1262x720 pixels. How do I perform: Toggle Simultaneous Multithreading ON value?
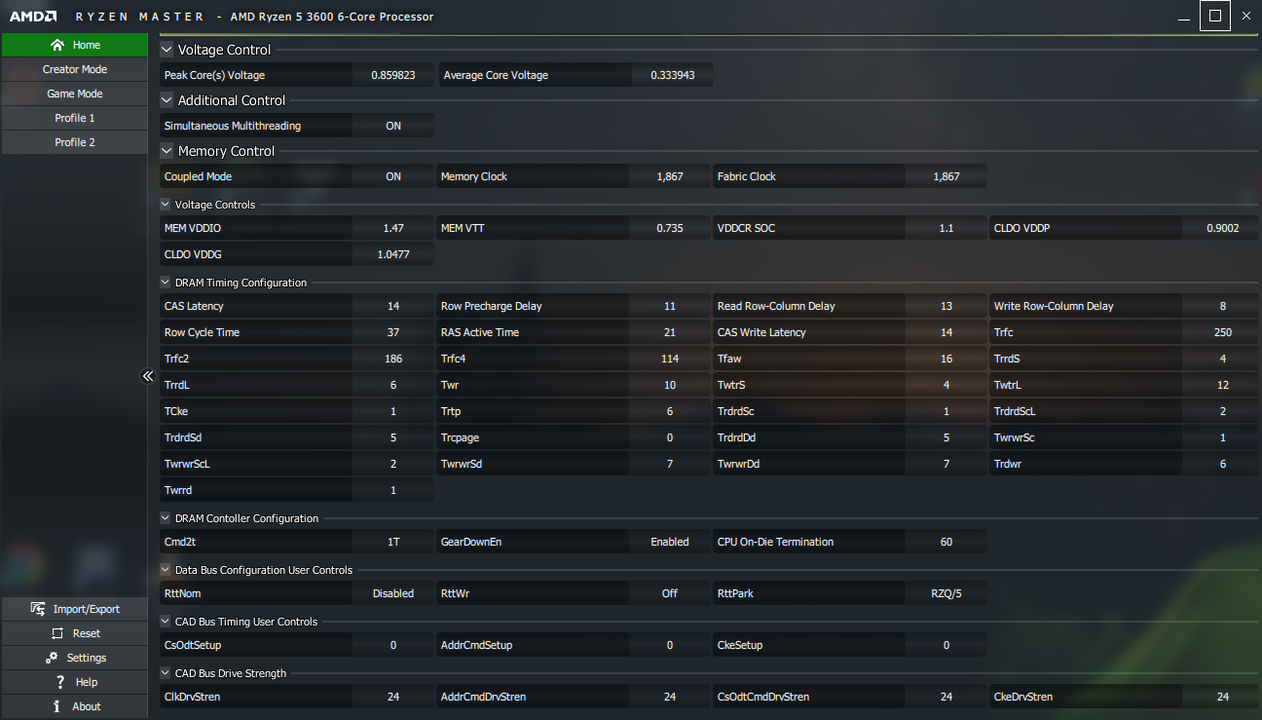click(393, 126)
